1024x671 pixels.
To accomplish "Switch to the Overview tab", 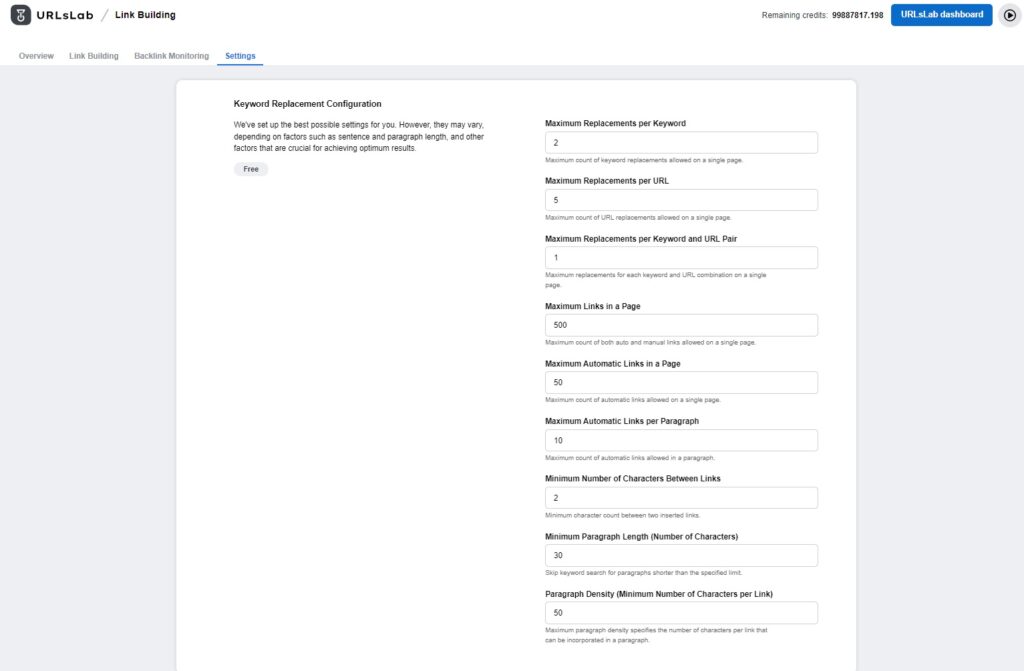I will (36, 56).
